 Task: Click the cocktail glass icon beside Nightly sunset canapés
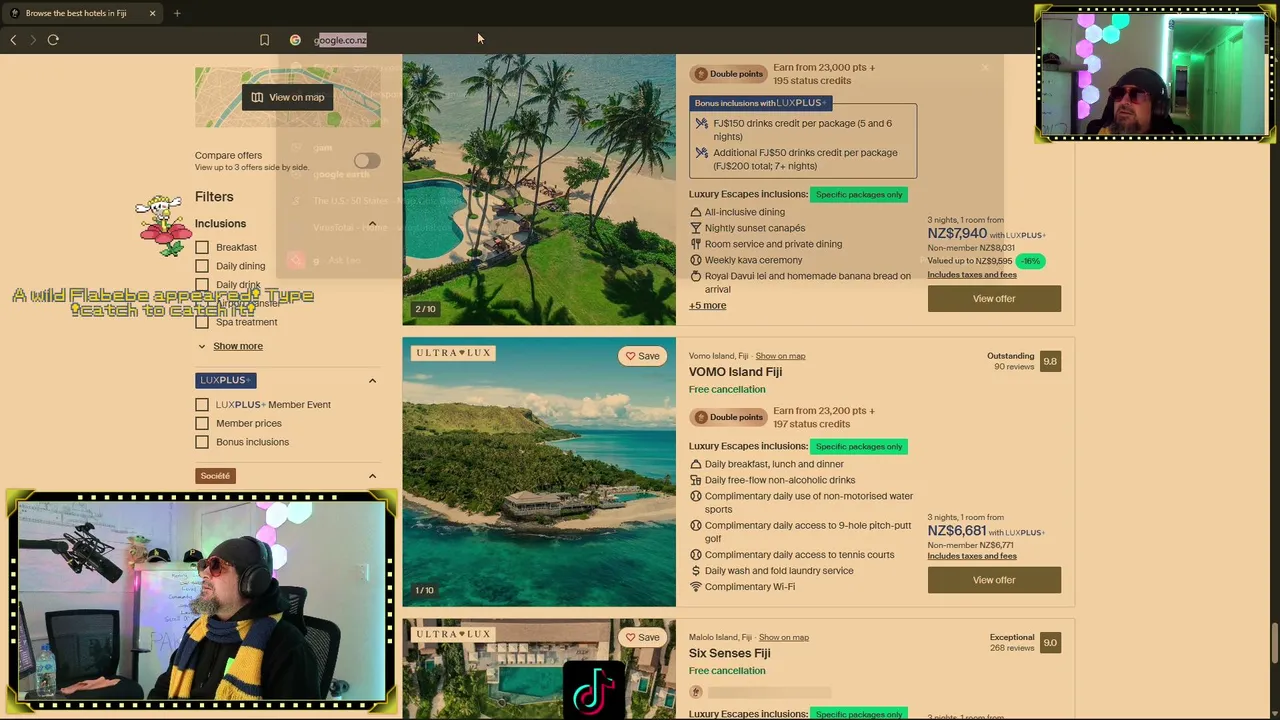tap(696, 228)
